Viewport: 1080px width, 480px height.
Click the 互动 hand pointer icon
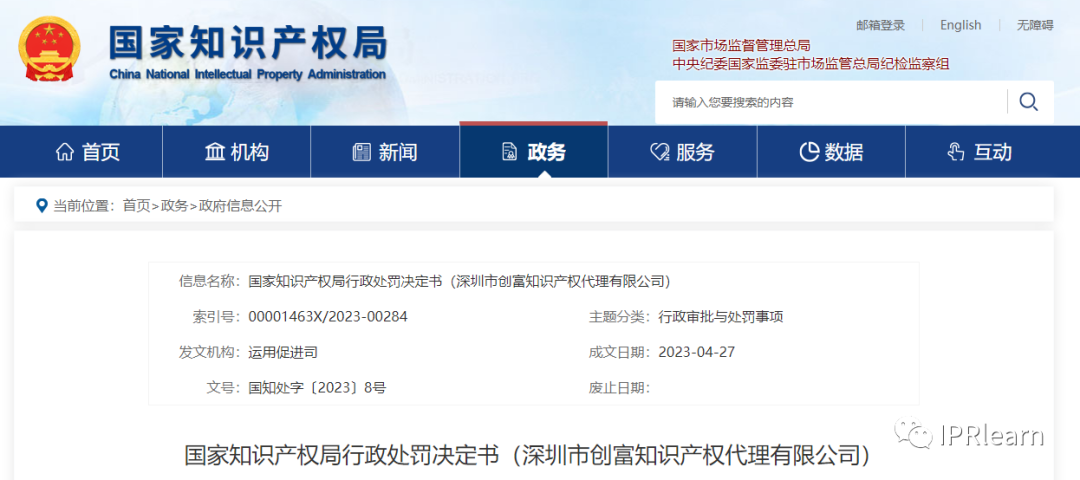956,152
